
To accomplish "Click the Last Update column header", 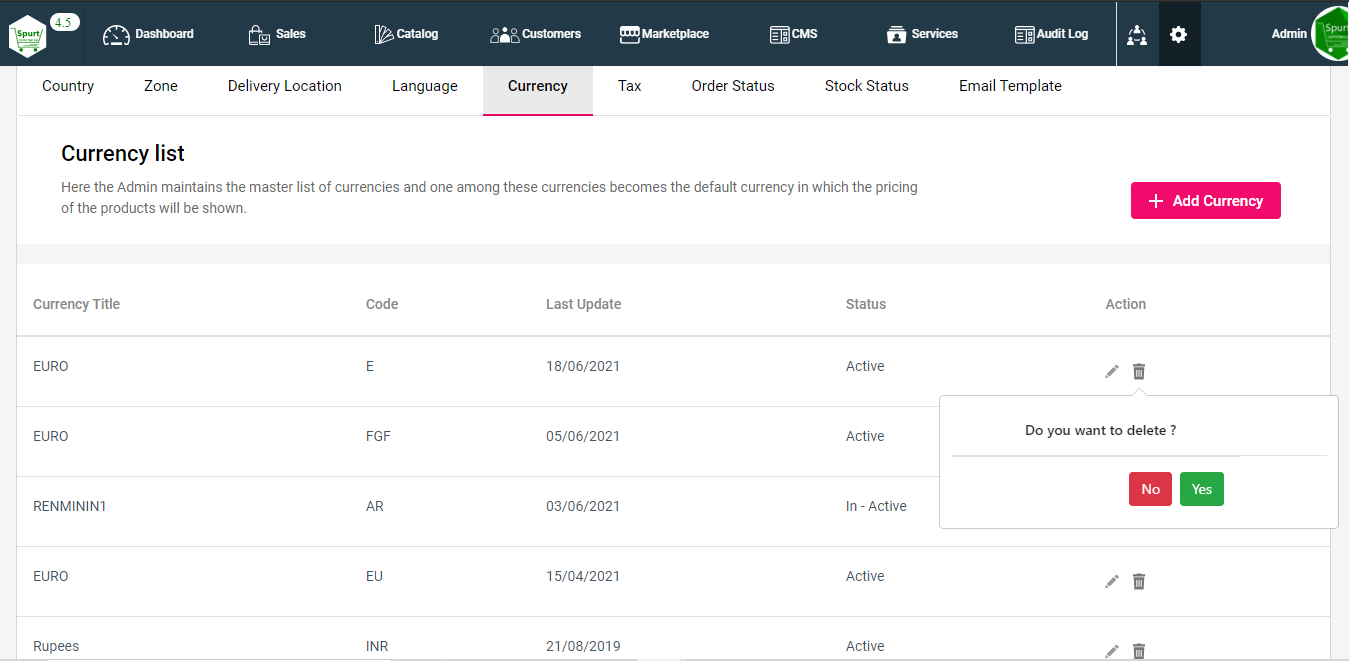I will [583, 304].
